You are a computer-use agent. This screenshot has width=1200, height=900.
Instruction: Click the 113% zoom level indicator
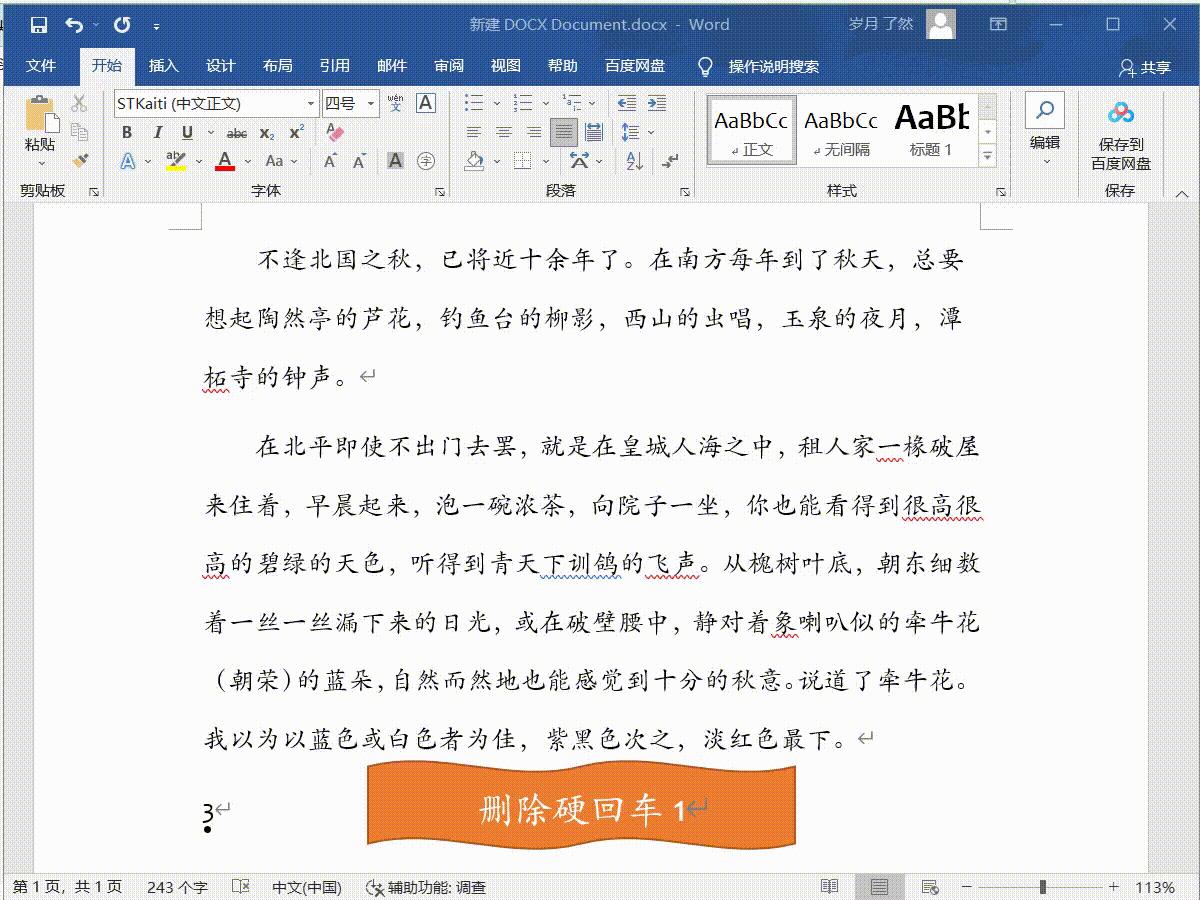(1155, 885)
